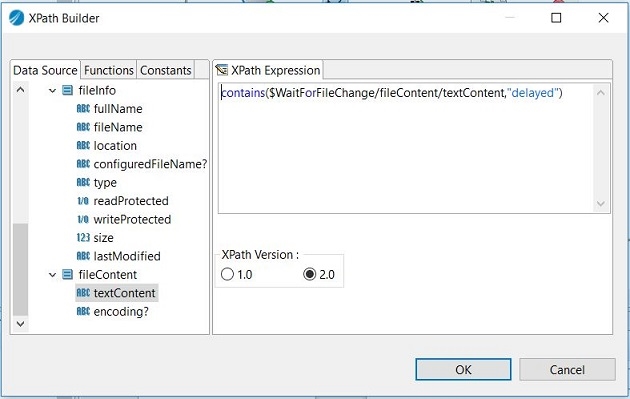Image resolution: width=630 pixels, height=399 pixels.
Task: Click the boolean icon beside writeProtected
Action: pos(83,219)
